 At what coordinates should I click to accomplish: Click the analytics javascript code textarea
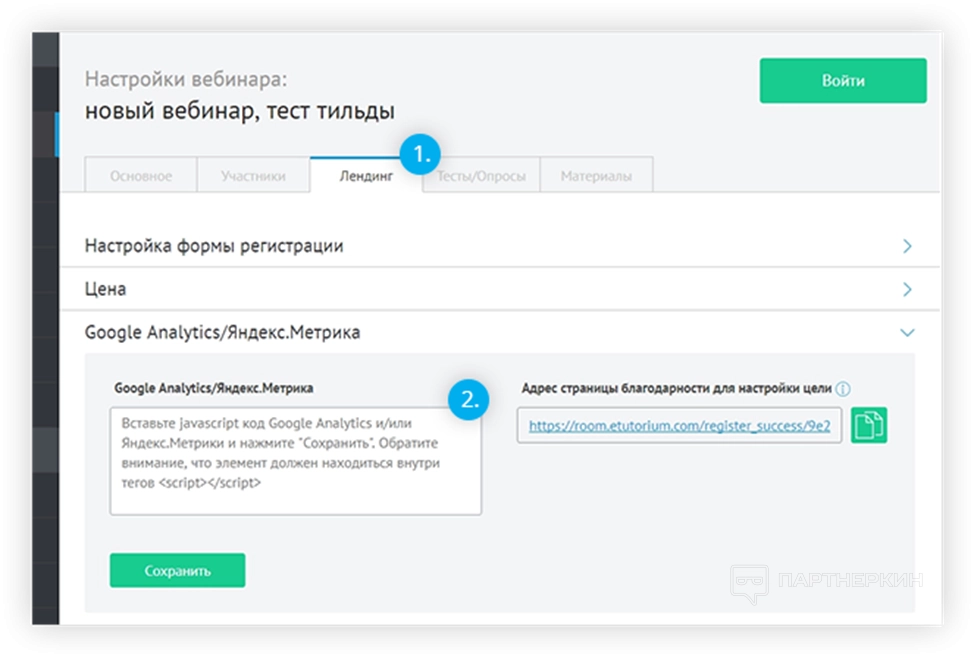[x=296, y=461]
